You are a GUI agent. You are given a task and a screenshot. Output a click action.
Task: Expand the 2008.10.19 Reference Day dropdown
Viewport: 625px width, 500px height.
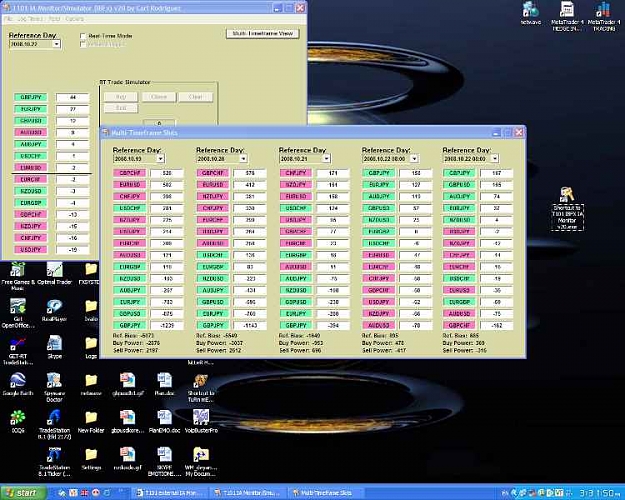point(160,159)
